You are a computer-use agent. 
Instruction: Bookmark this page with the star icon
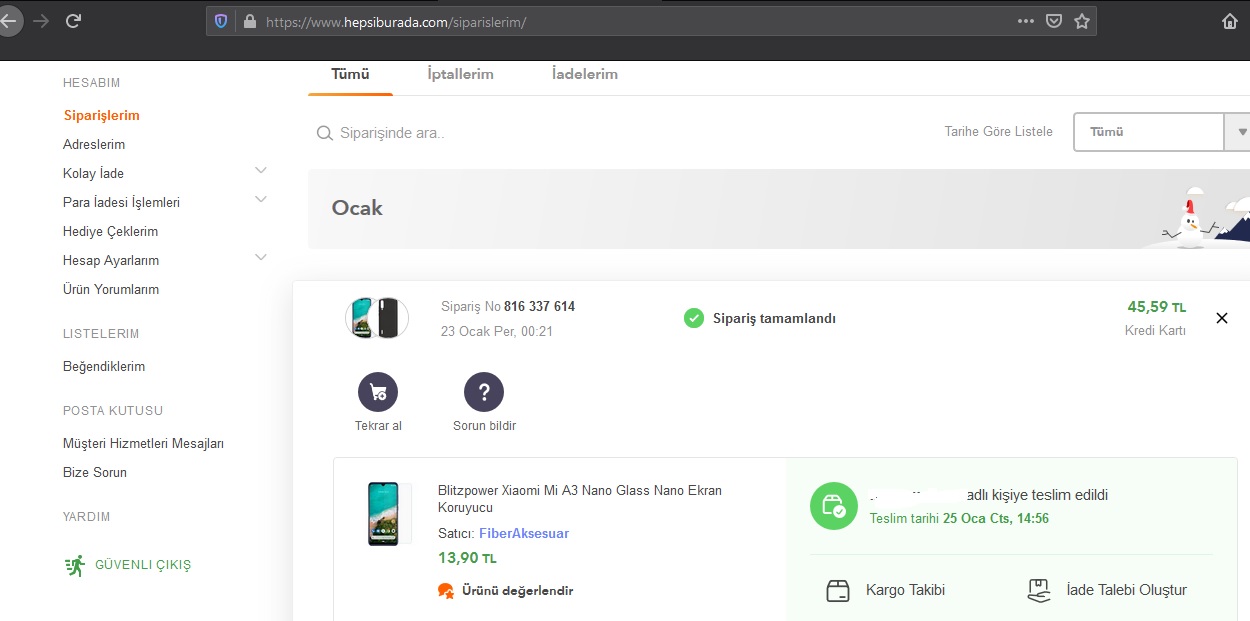pyautogui.click(x=1082, y=21)
